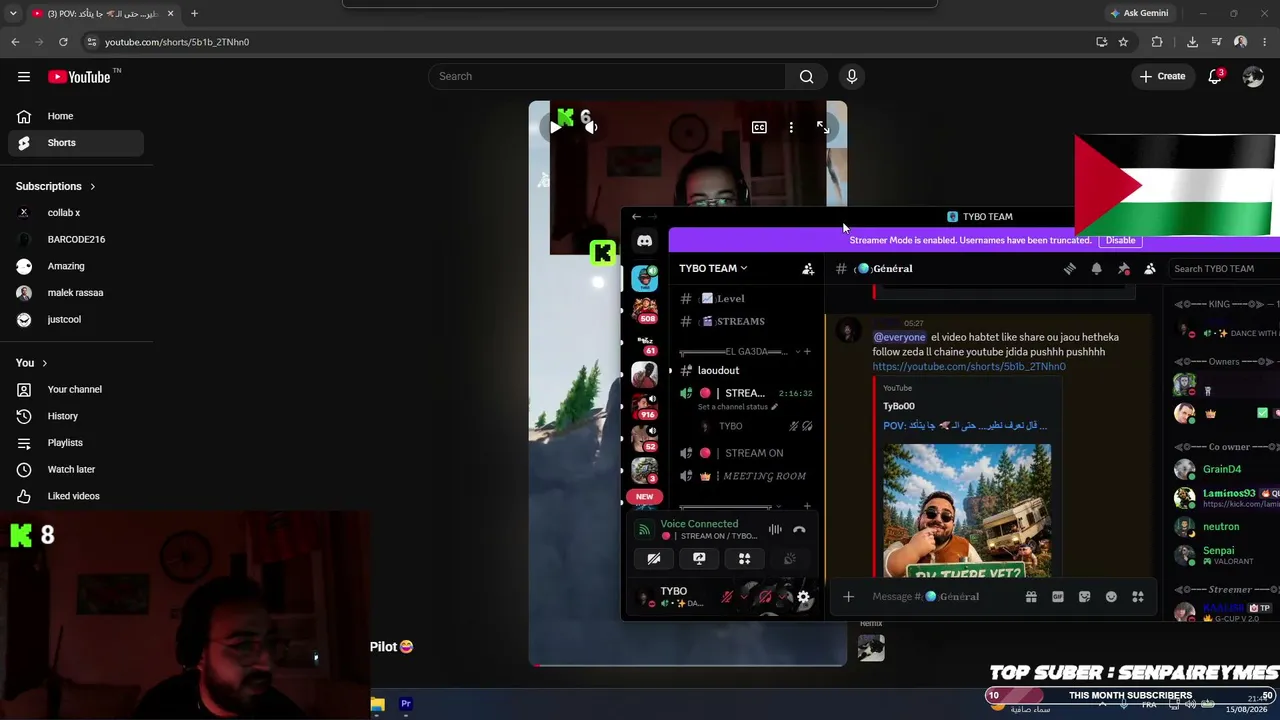The height and width of the screenshot is (720, 1280).
Task: Open Chrome tab search dropdown
Action: (x=13, y=13)
